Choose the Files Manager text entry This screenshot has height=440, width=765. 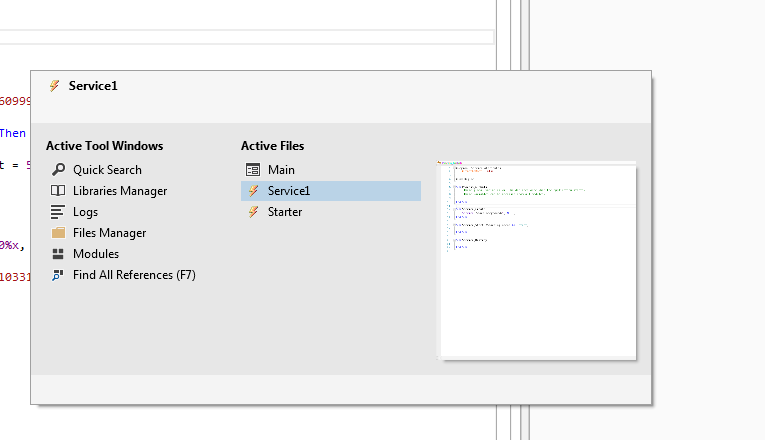pyautogui.click(x=109, y=233)
